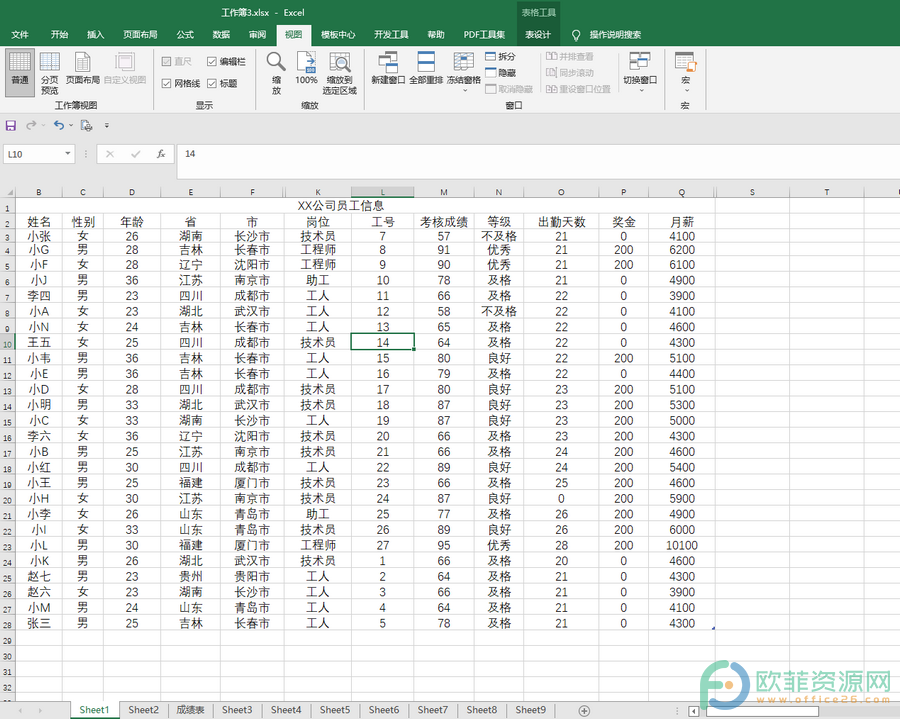This screenshot has height=719, width=900.
Task: Split the window (拆分)
Action: pyautogui.click(x=501, y=56)
